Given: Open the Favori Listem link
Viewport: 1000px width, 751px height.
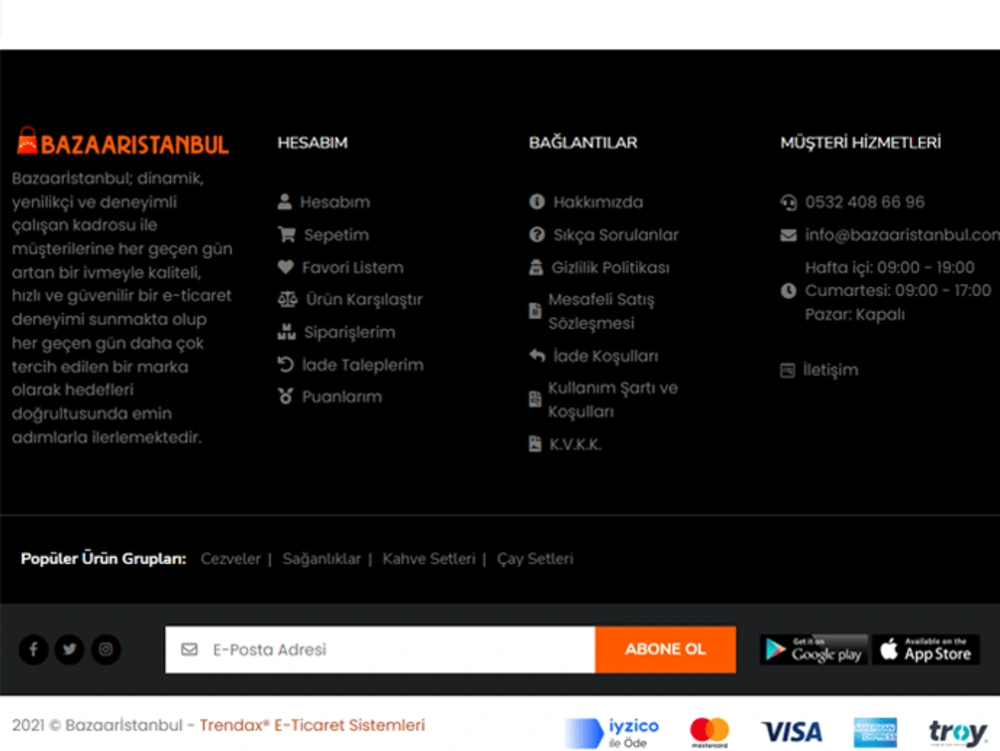Looking at the screenshot, I should [353, 267].
